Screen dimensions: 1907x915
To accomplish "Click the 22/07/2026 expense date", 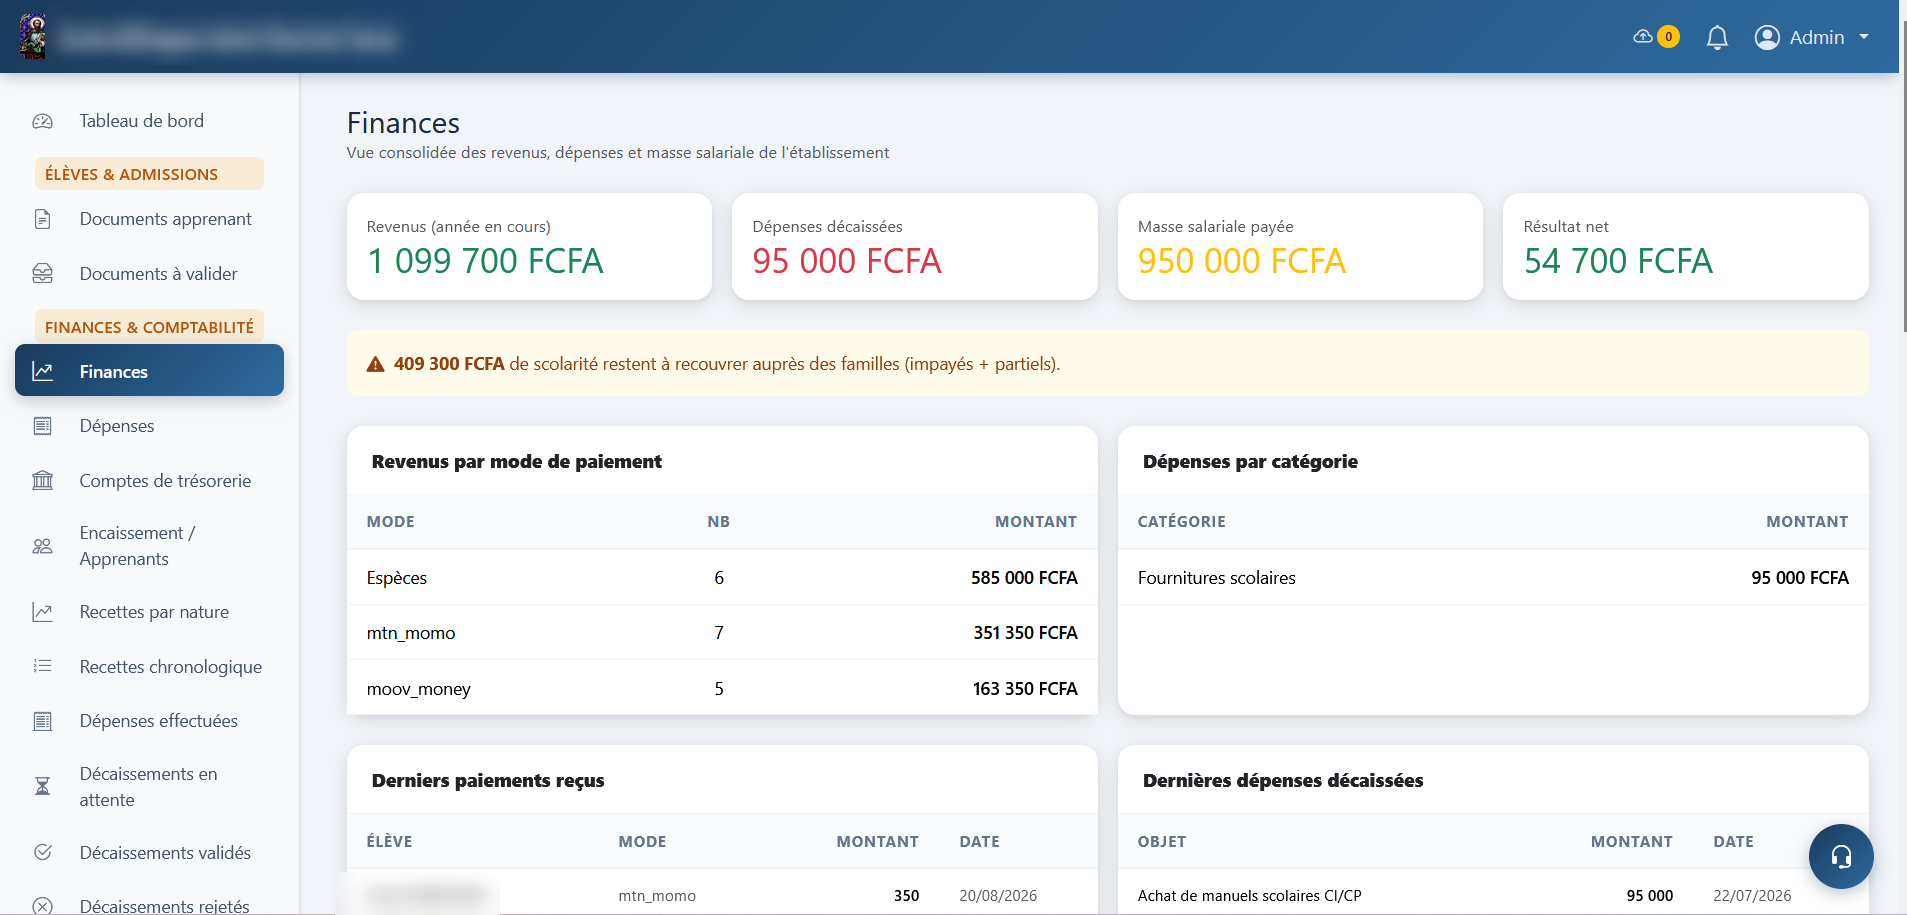I will (1752, 896).
